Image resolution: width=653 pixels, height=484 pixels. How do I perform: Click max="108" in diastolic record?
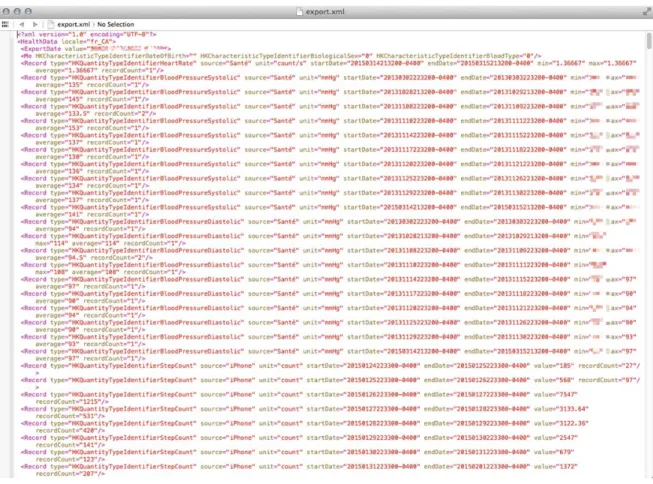52,272
